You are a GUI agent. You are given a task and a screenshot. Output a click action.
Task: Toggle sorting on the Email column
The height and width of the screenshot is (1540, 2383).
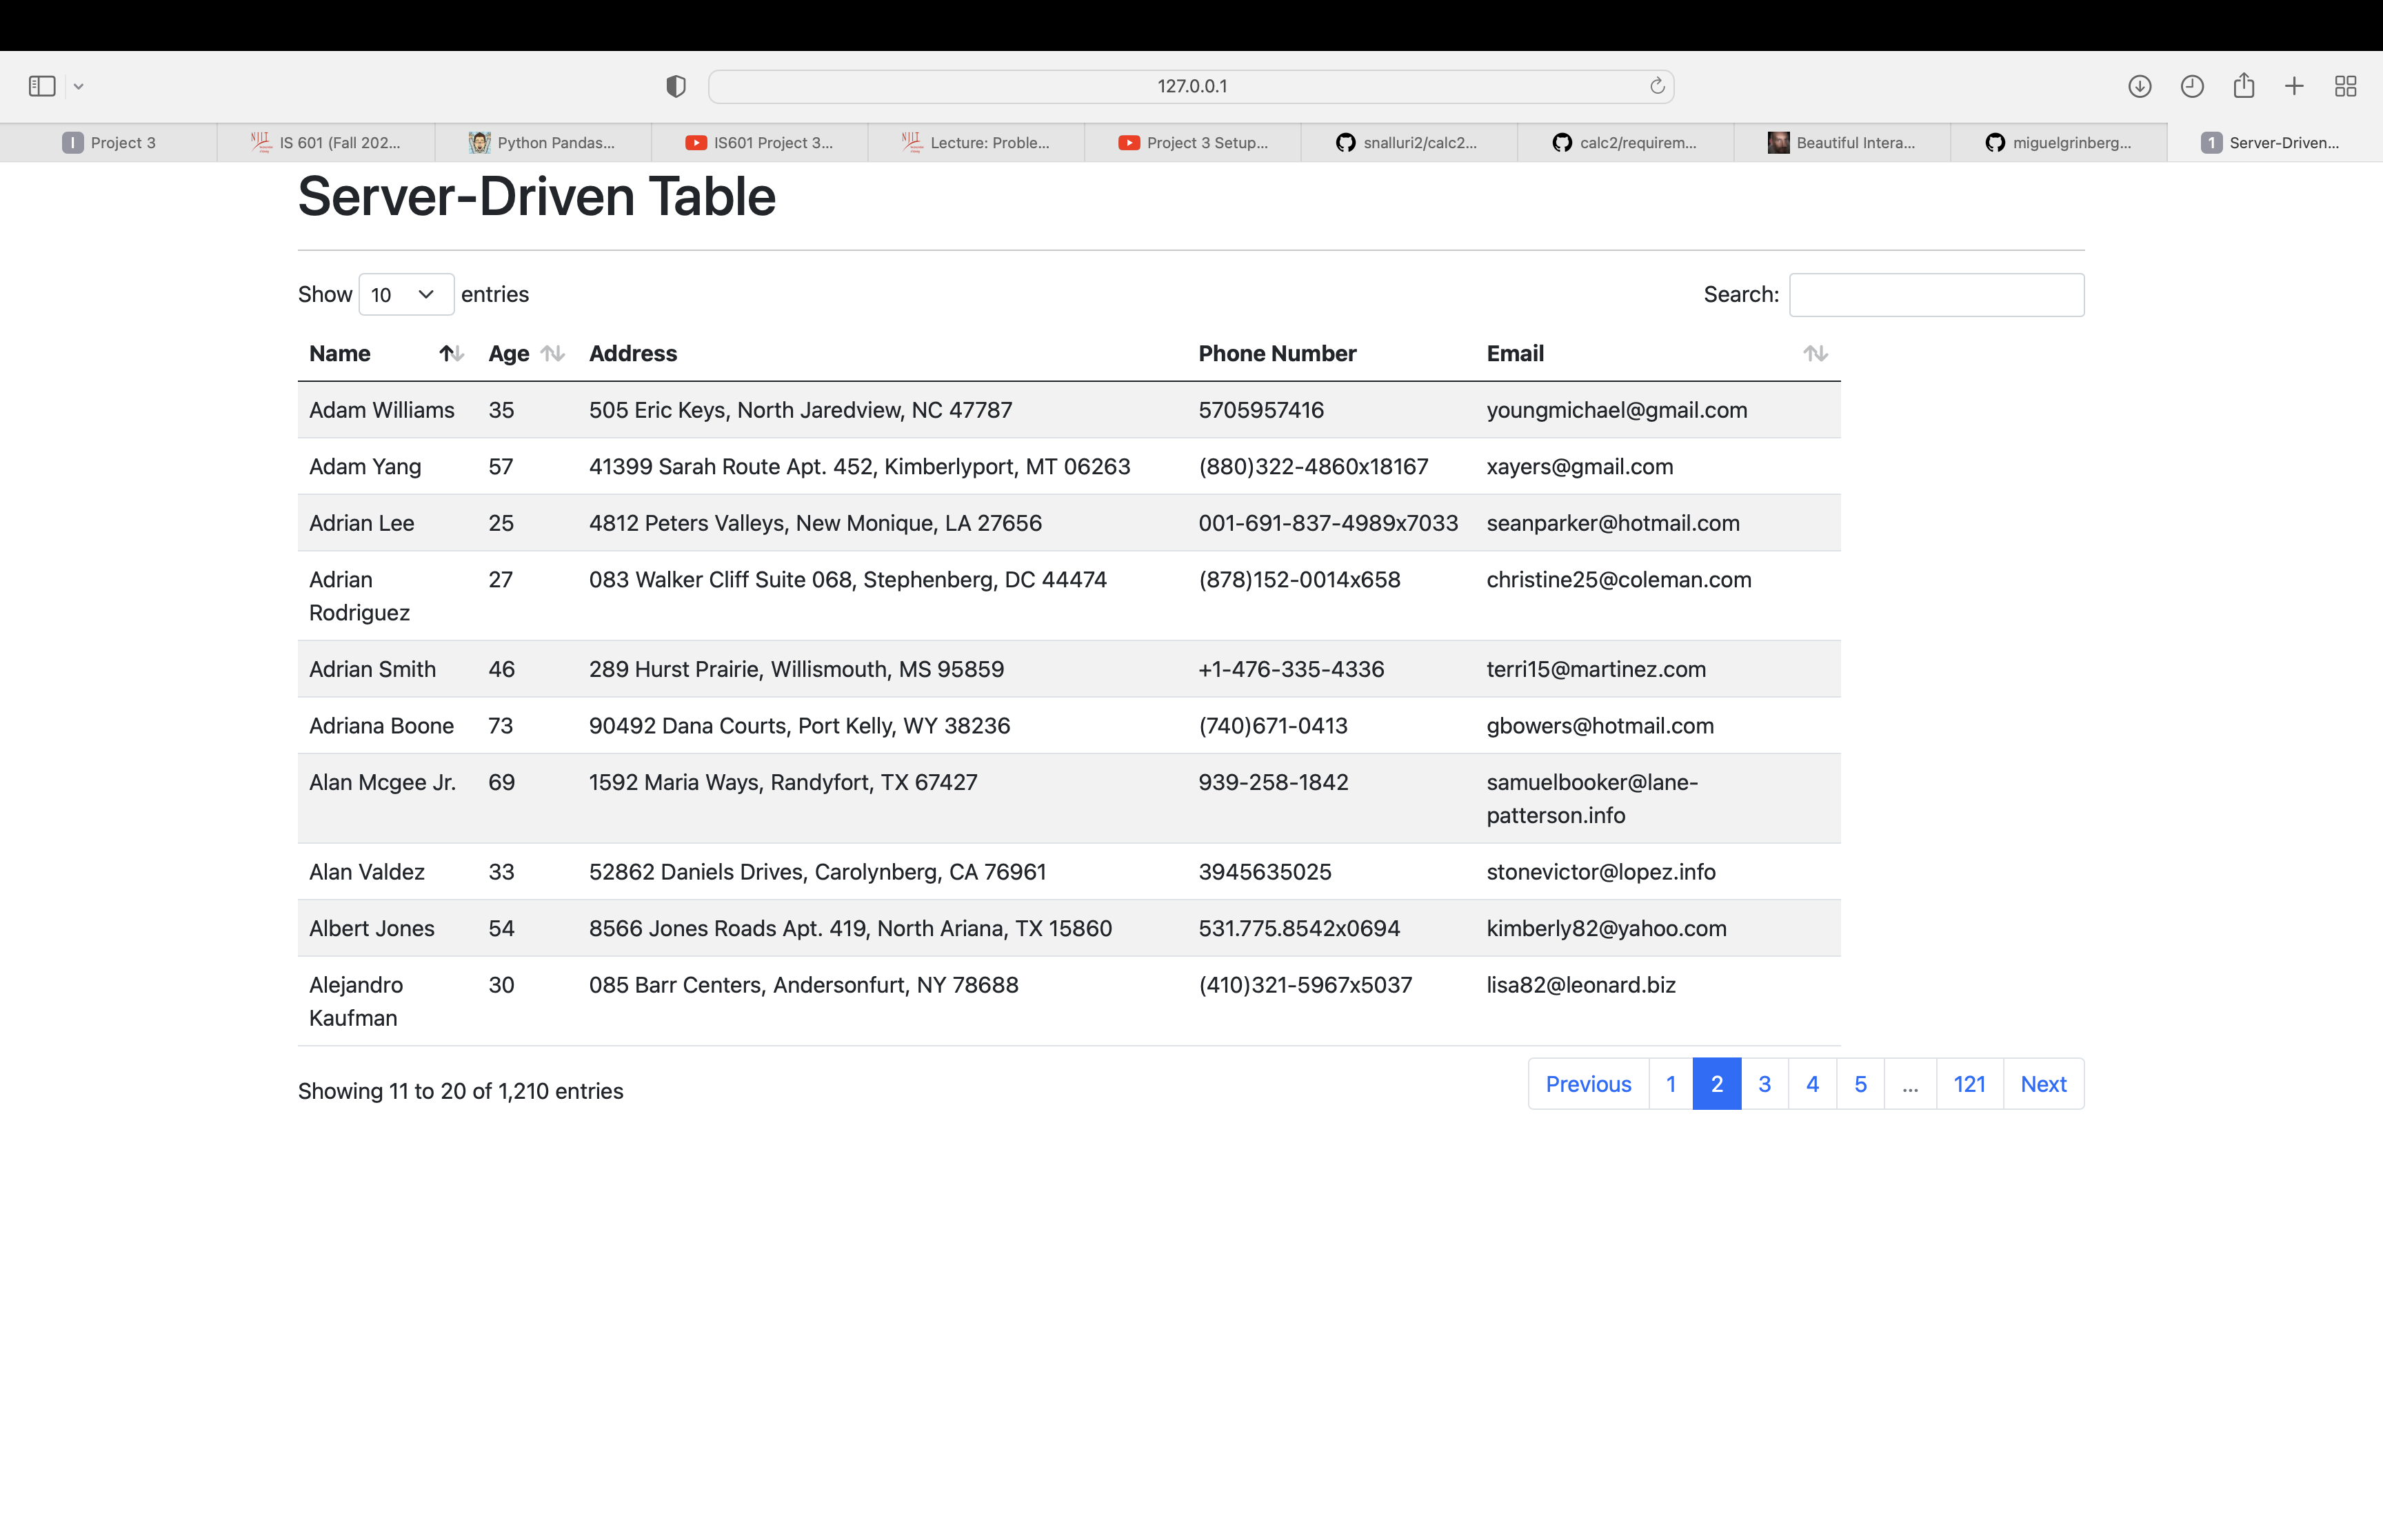pyautogui.click(x=1816, y=353)
